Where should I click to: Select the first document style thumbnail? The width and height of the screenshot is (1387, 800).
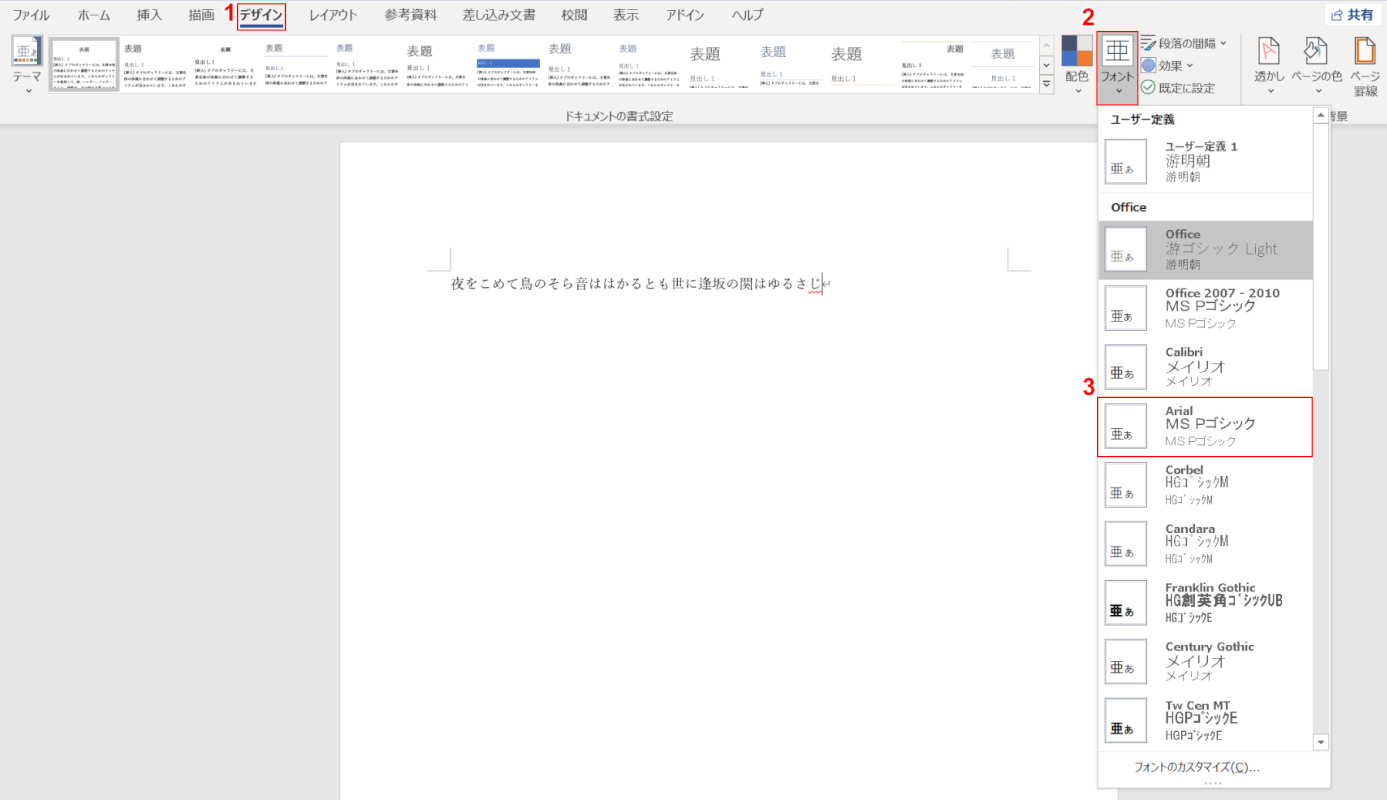(x=84, y=66)
